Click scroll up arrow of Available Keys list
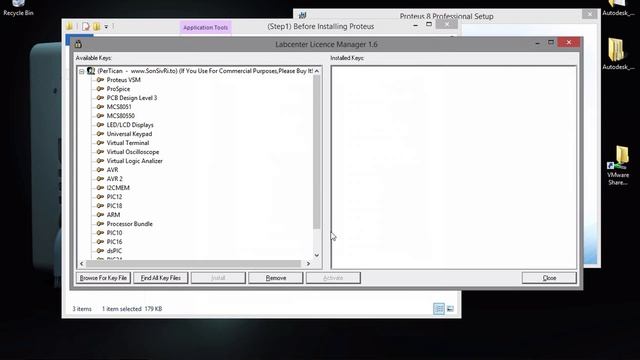 [x=317, y=71]
